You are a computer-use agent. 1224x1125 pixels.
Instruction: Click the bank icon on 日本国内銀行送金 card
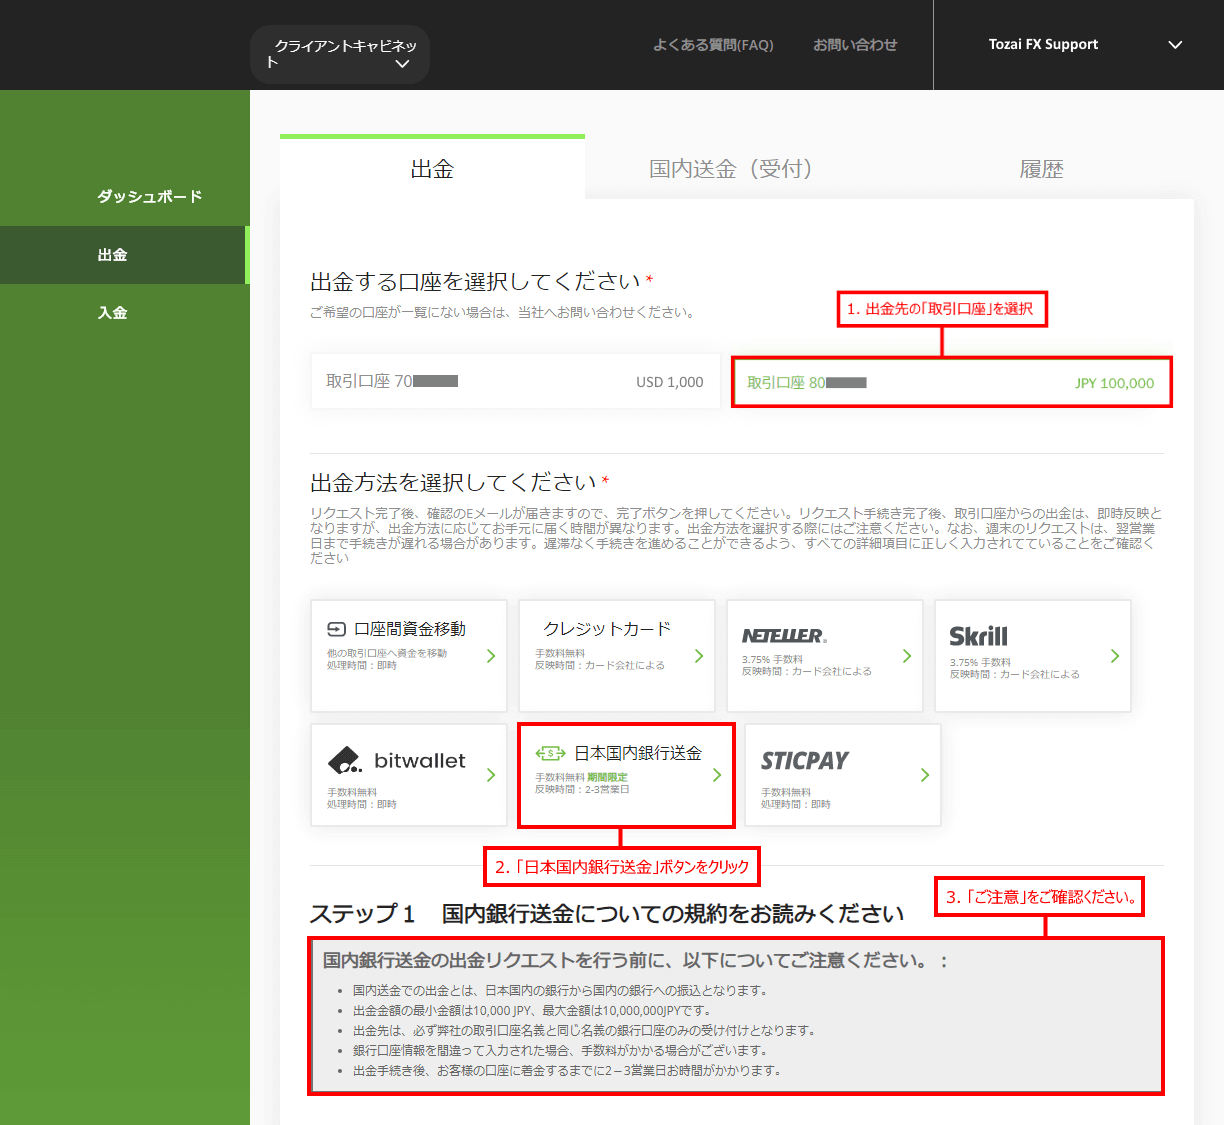tap(551, 752)
